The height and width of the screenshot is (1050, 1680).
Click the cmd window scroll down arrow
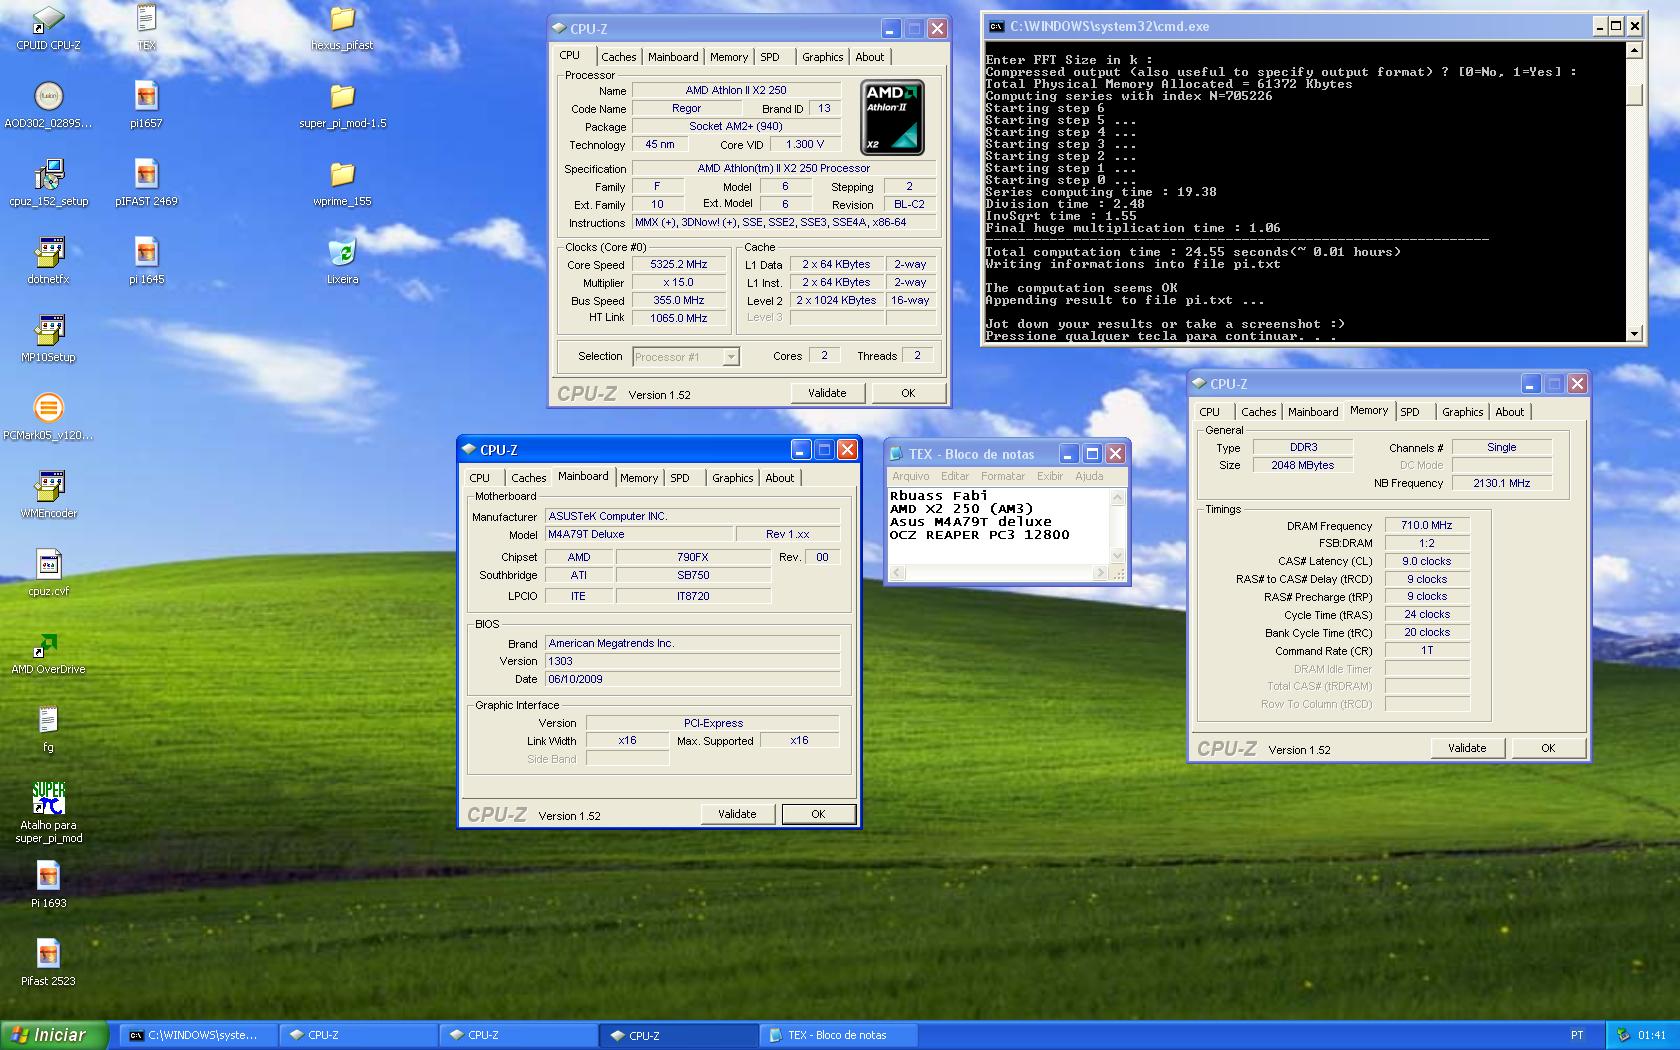click(x=1635, y=334)
